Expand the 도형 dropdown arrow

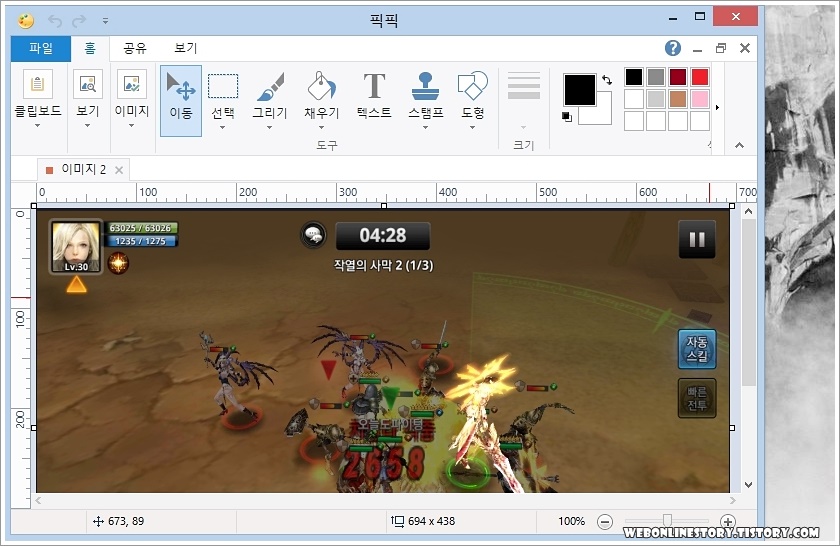472,128
